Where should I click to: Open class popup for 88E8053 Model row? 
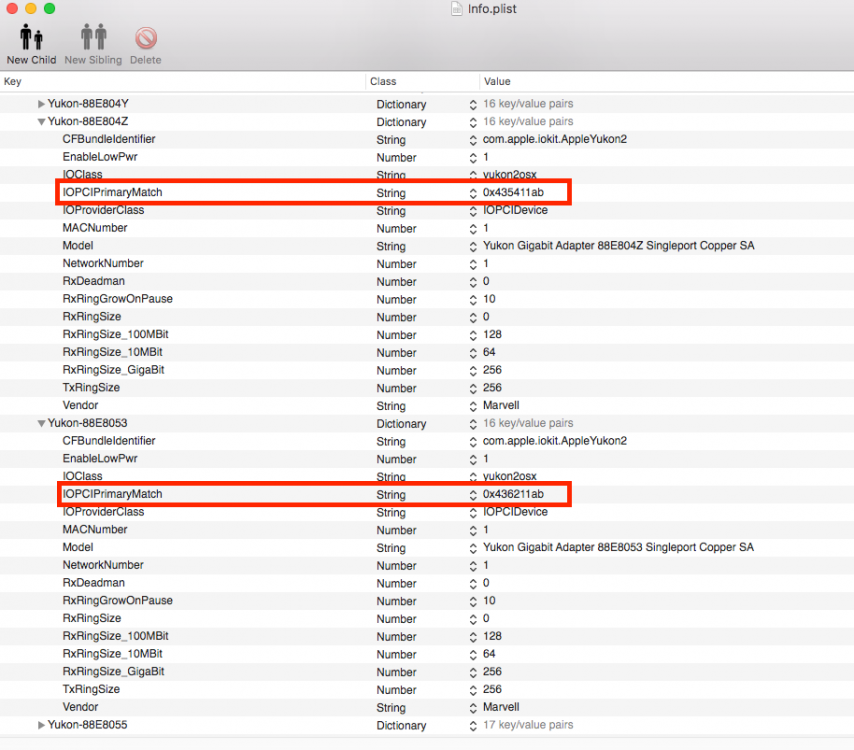click(473, 548)
